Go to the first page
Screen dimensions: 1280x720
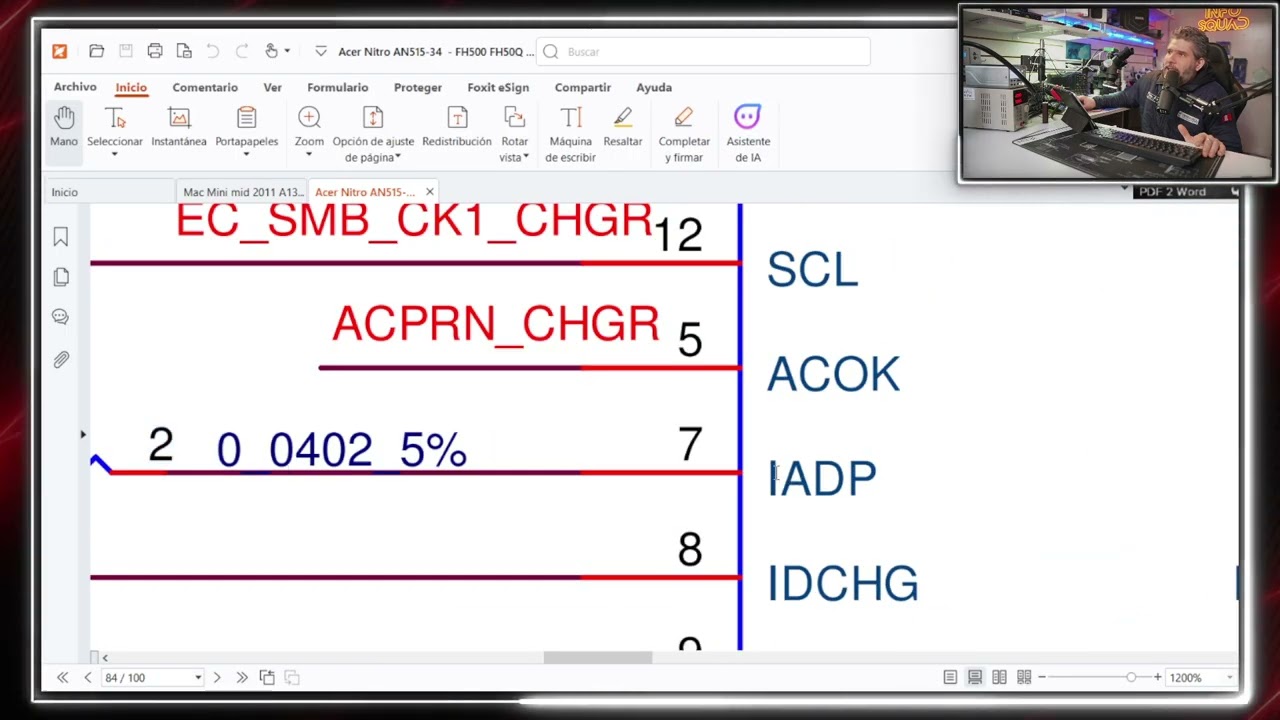coord(63,678)
